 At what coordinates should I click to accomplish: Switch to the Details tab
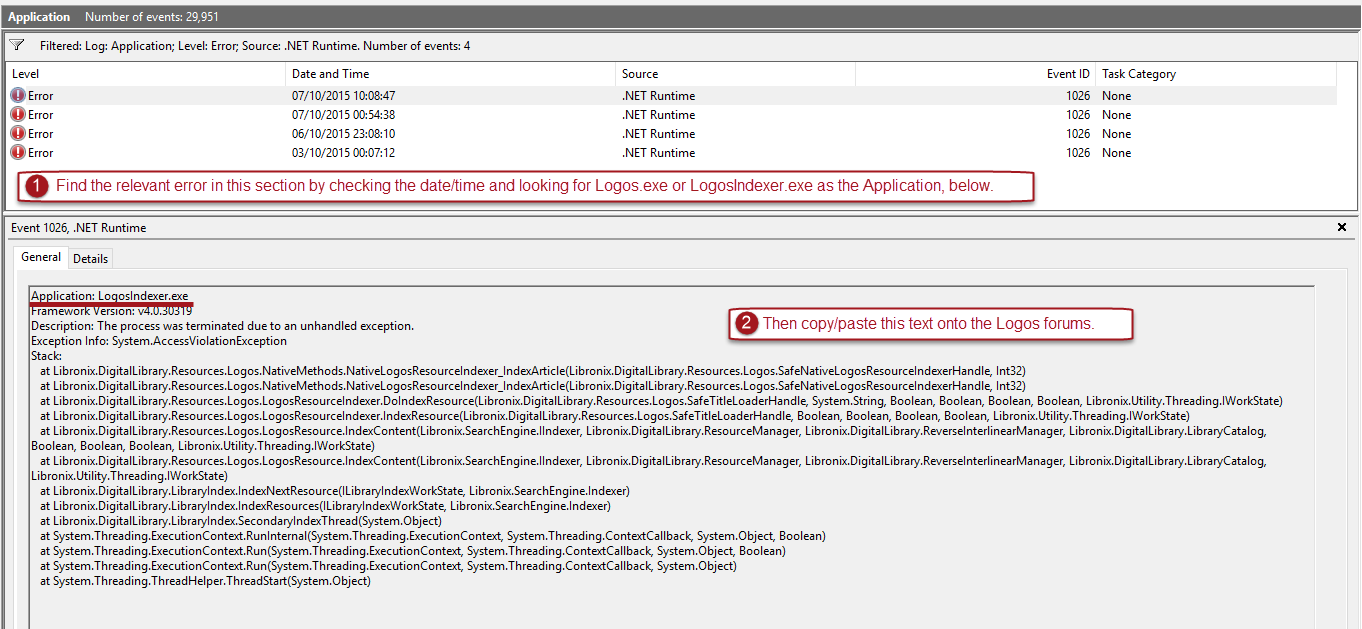90,258
